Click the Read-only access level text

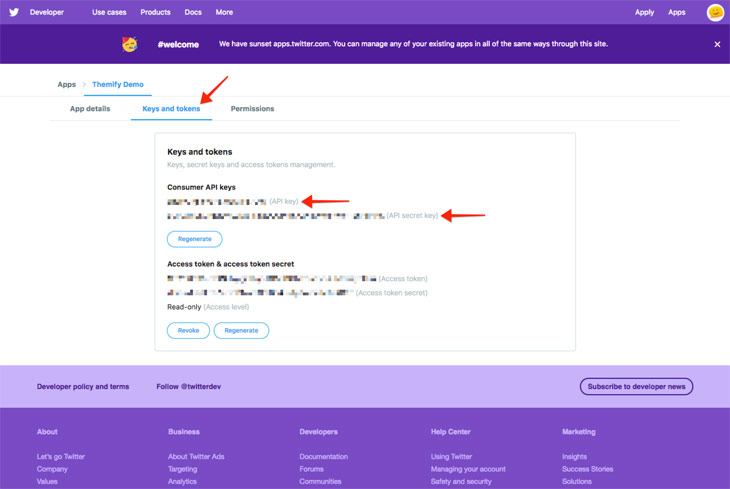[x=184, y=307]
